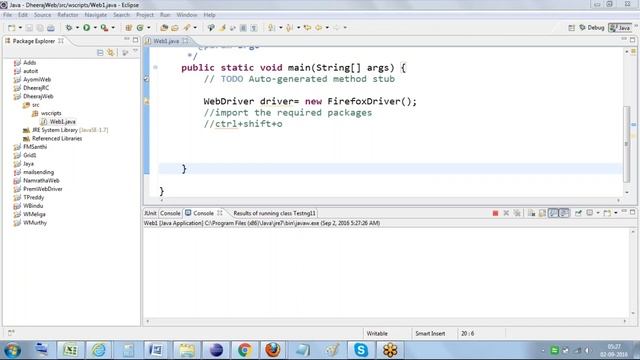Image resolution: width=640 pixels, height=360 pixels.
Task: Click the Open Task folder icon
Action: tap(175, 28)
